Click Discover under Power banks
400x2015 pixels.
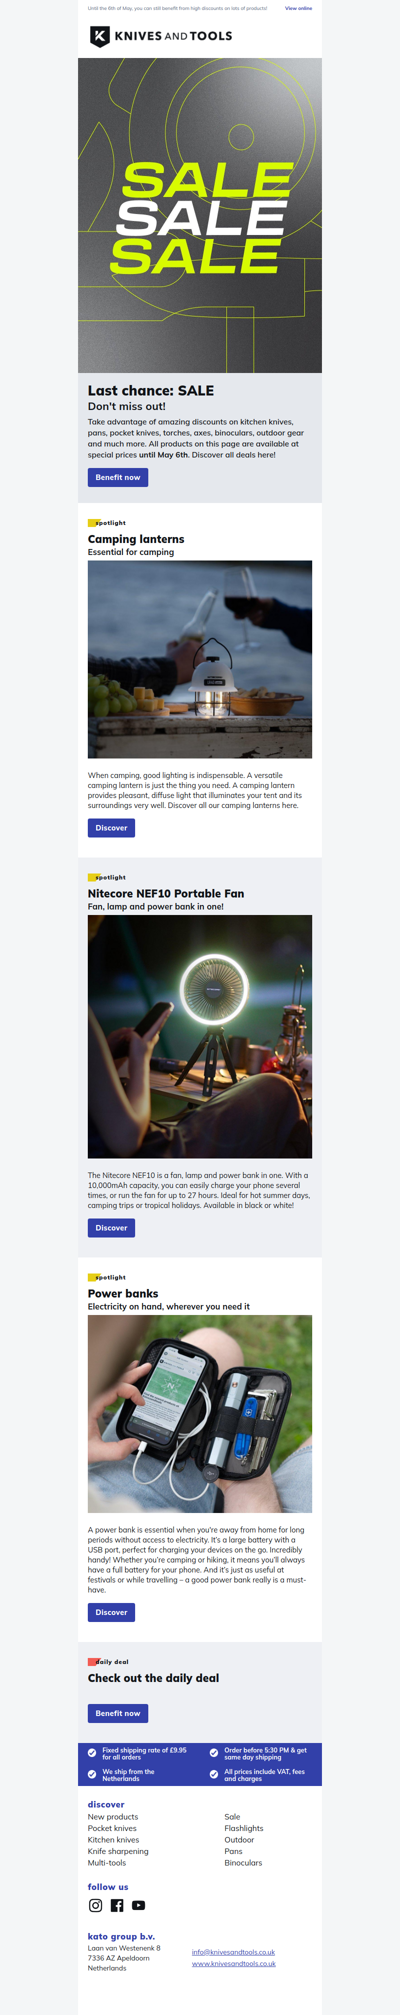111,1612
